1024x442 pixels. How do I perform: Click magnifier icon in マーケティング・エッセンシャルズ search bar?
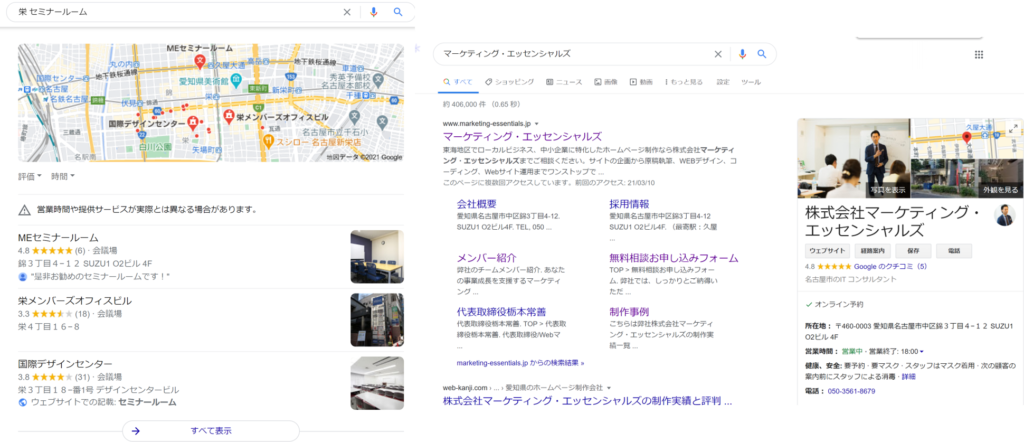click(x=761, y=54)
